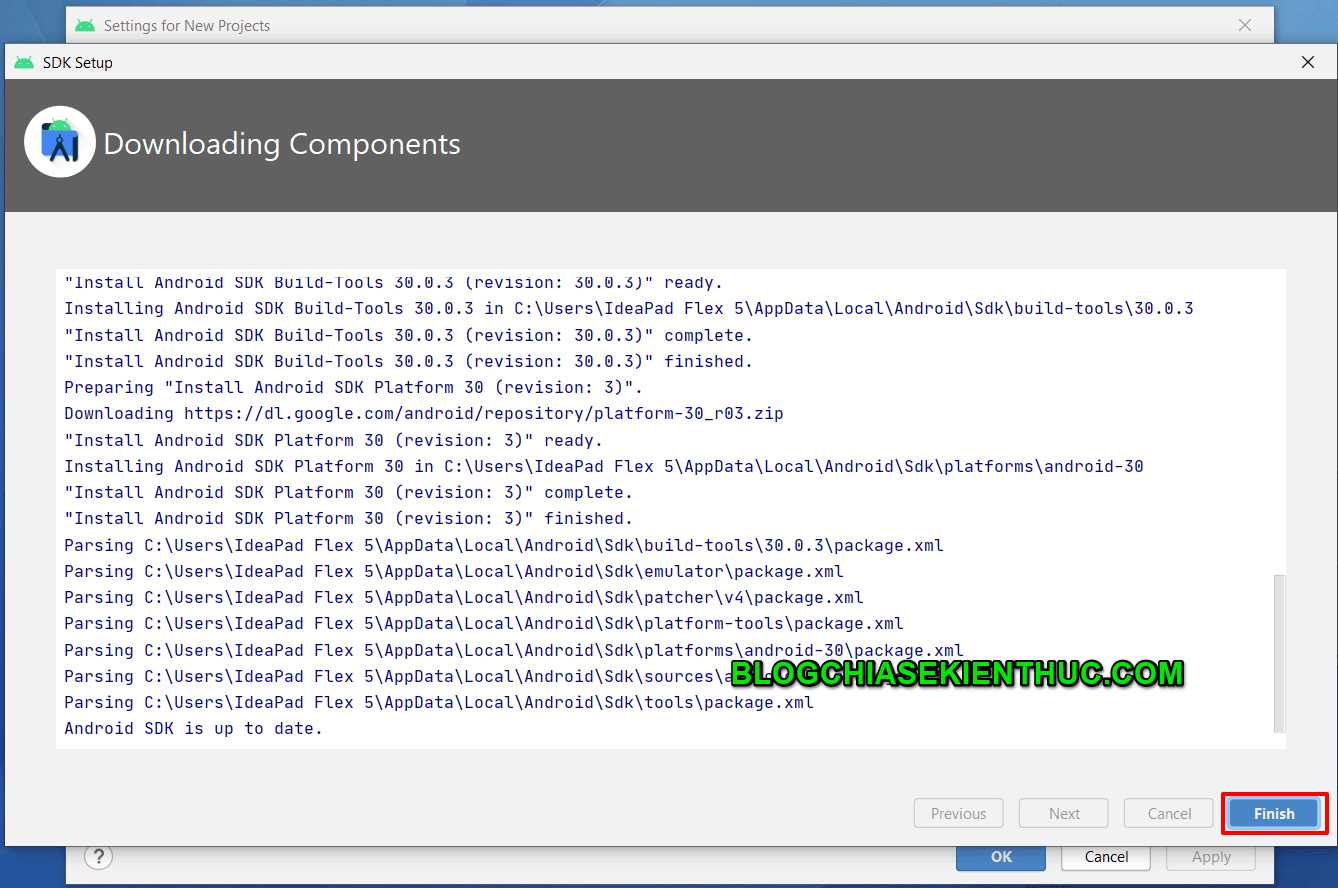Click the Android Studio logo in header
The image size is (1338, 888).
click(x=60, y=142)
